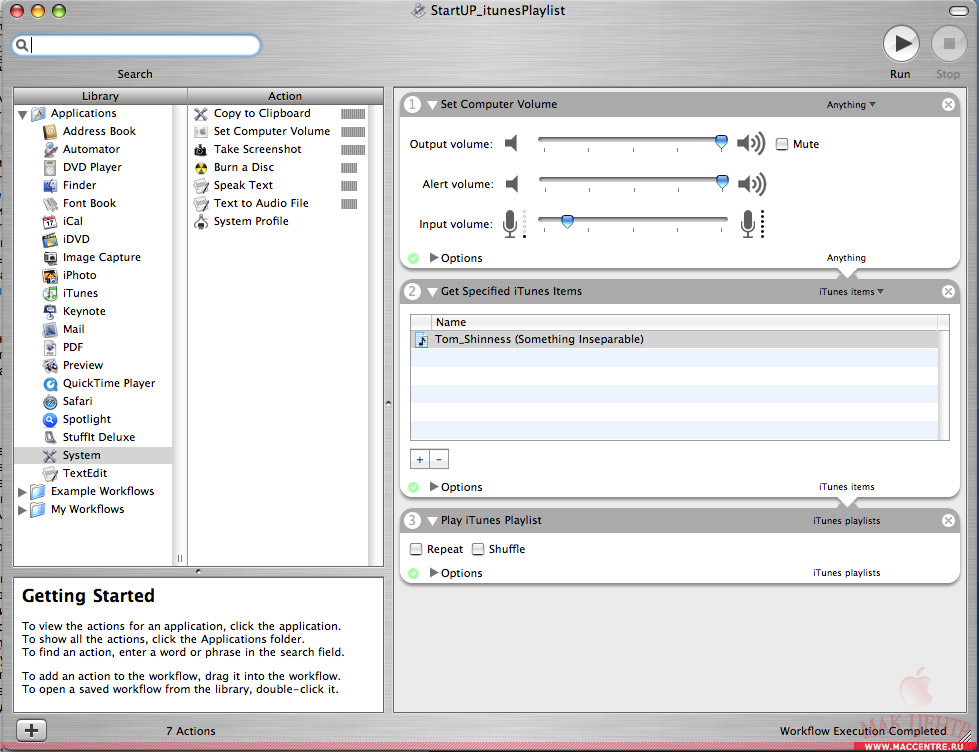Focus the Search field

135,45
